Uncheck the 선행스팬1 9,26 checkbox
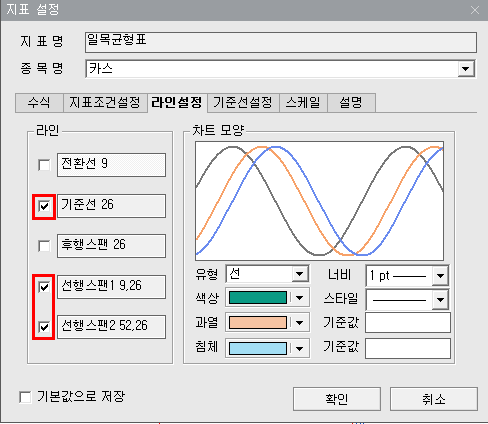The image size is (488, 424). pyautogui.click(x=44, y=287)
